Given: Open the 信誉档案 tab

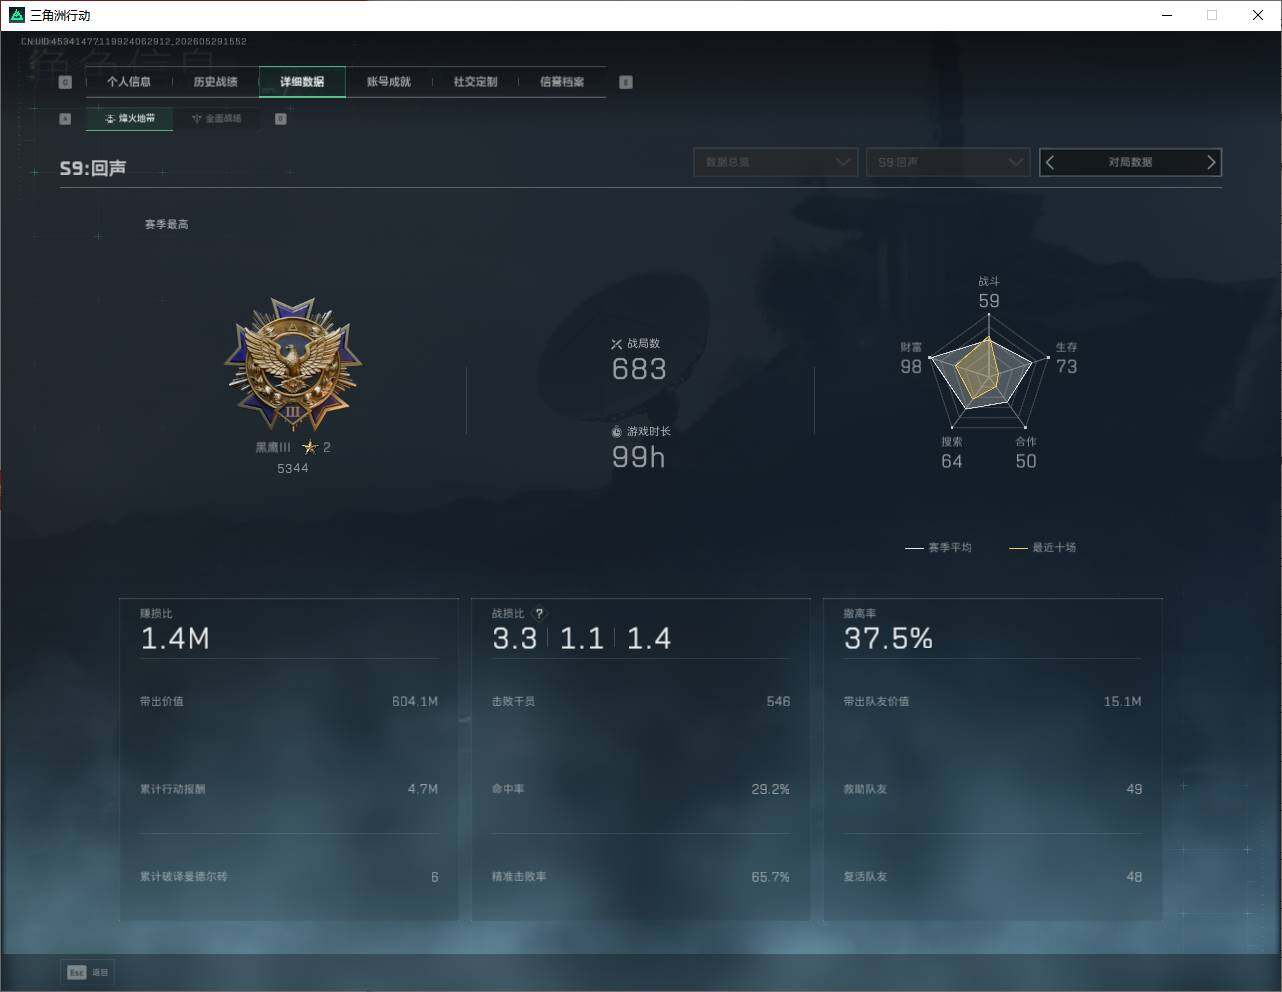Looking at the screenshot, I should pos(562,82).
